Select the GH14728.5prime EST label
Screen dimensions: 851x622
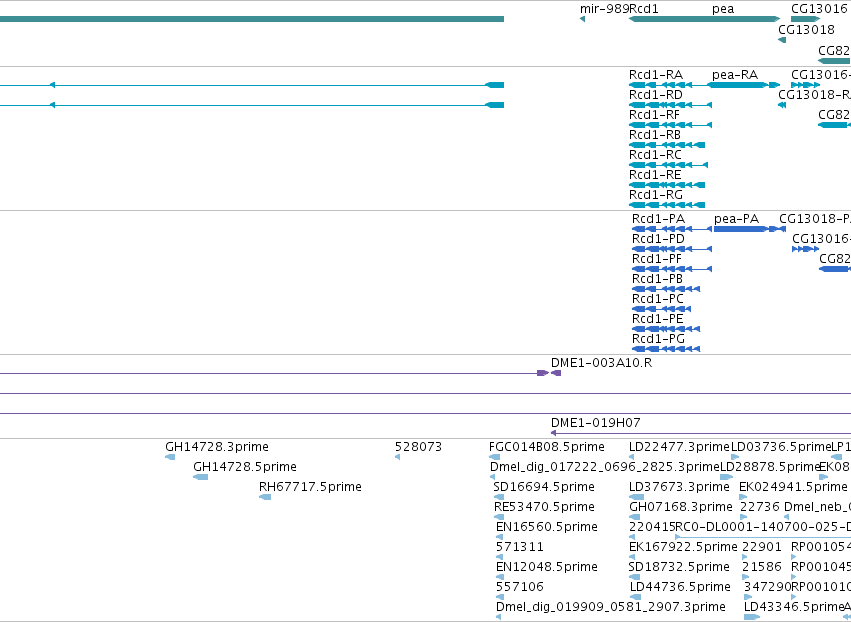tap(245, 467)
